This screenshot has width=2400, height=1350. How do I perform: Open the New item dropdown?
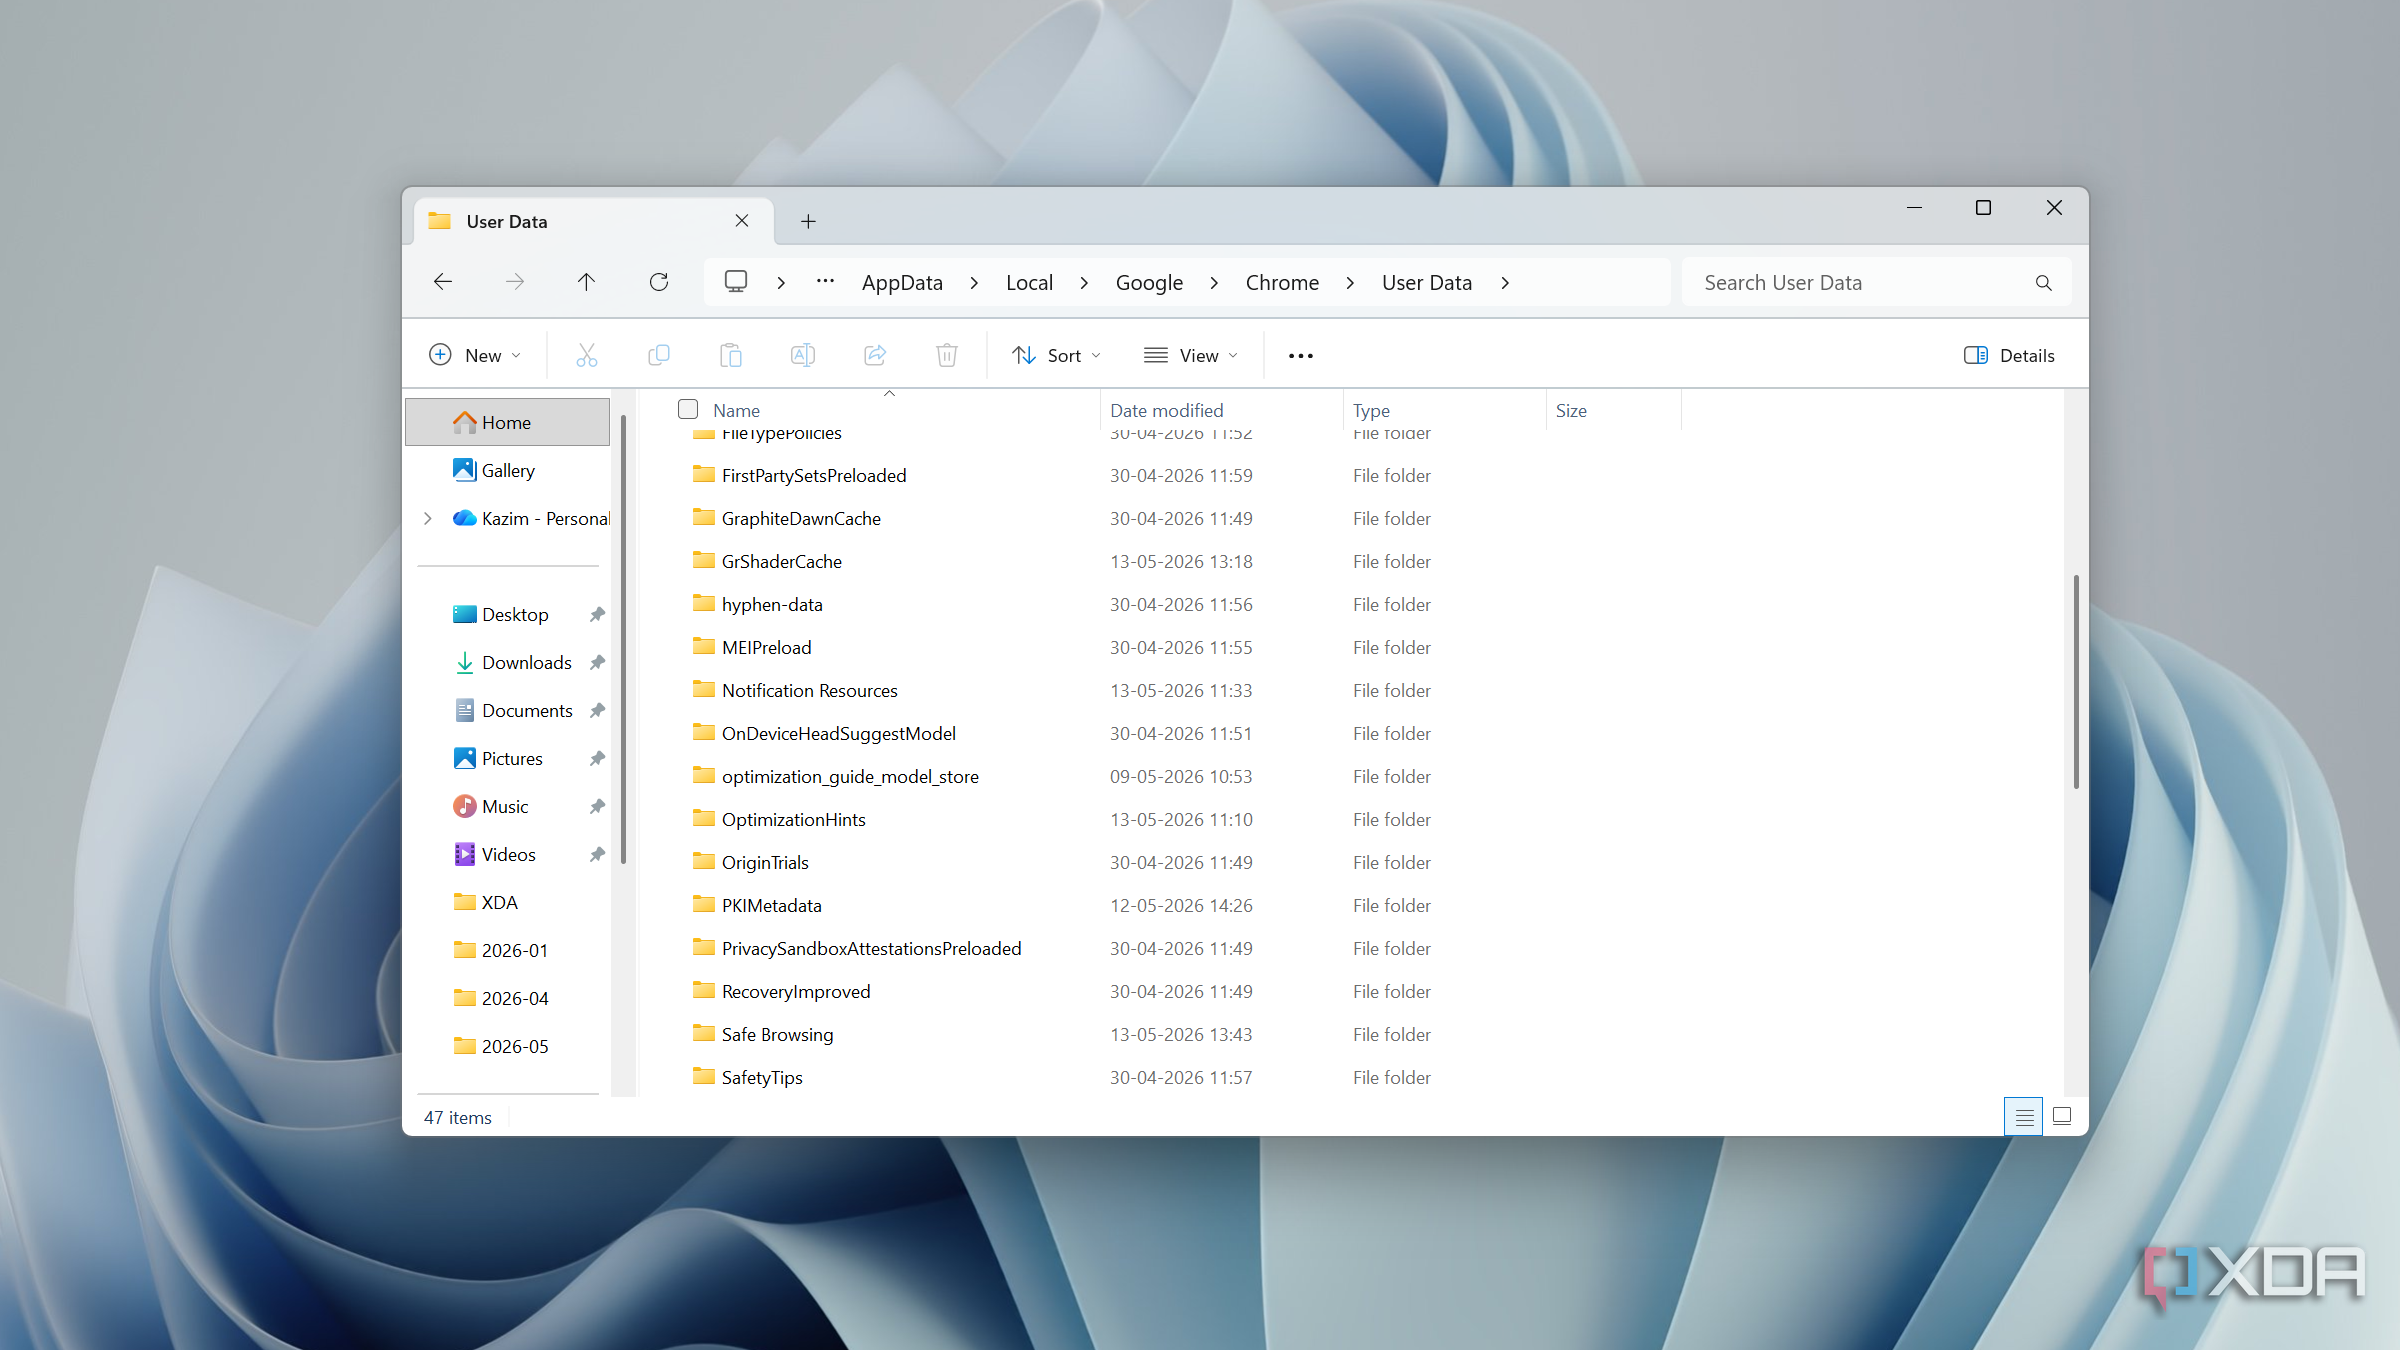click(475, 355)
